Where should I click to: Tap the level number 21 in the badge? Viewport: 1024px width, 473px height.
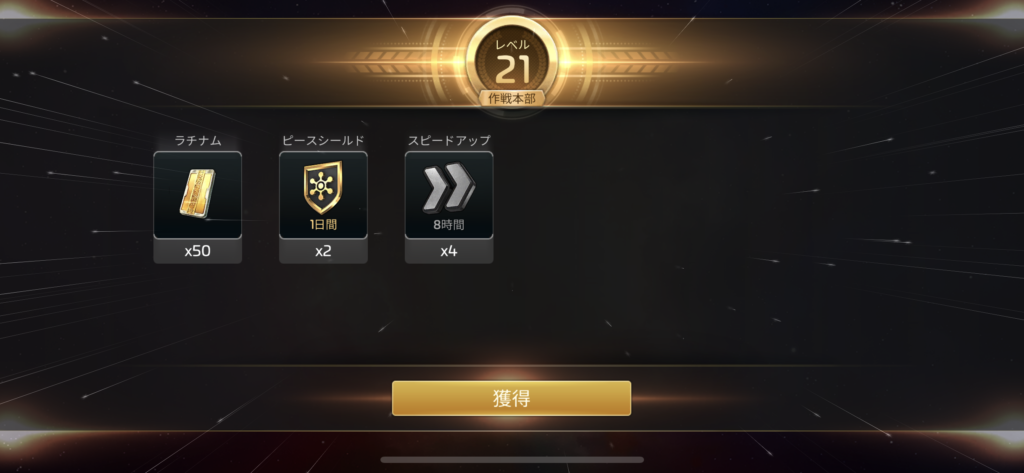512,70
